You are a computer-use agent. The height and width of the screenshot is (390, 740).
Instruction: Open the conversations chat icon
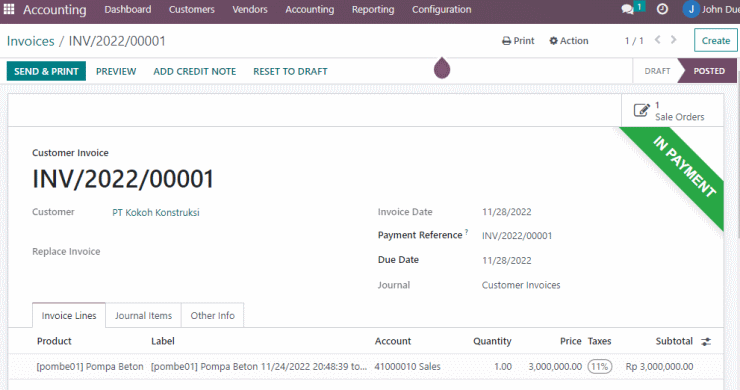(x=627, y=9)
